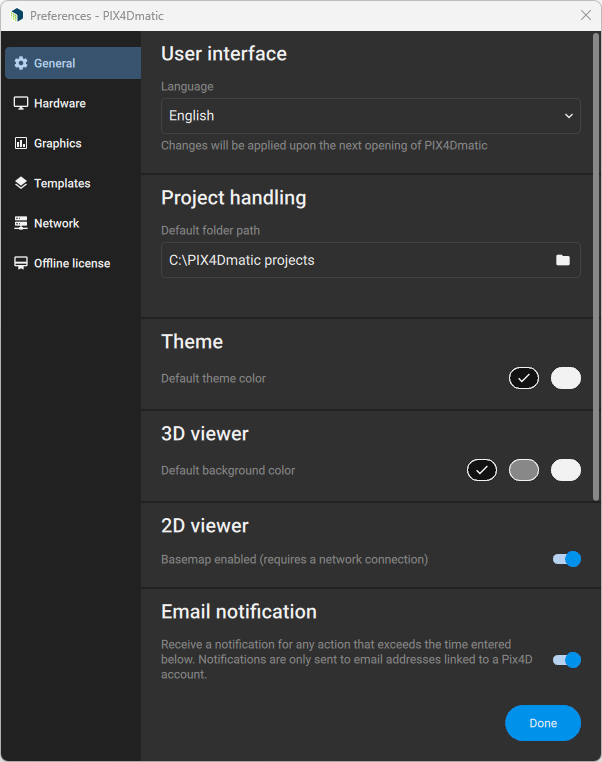Open the Hardware preferences tab
The width and height of the screenshot is (602, 762).
[73, 103]
